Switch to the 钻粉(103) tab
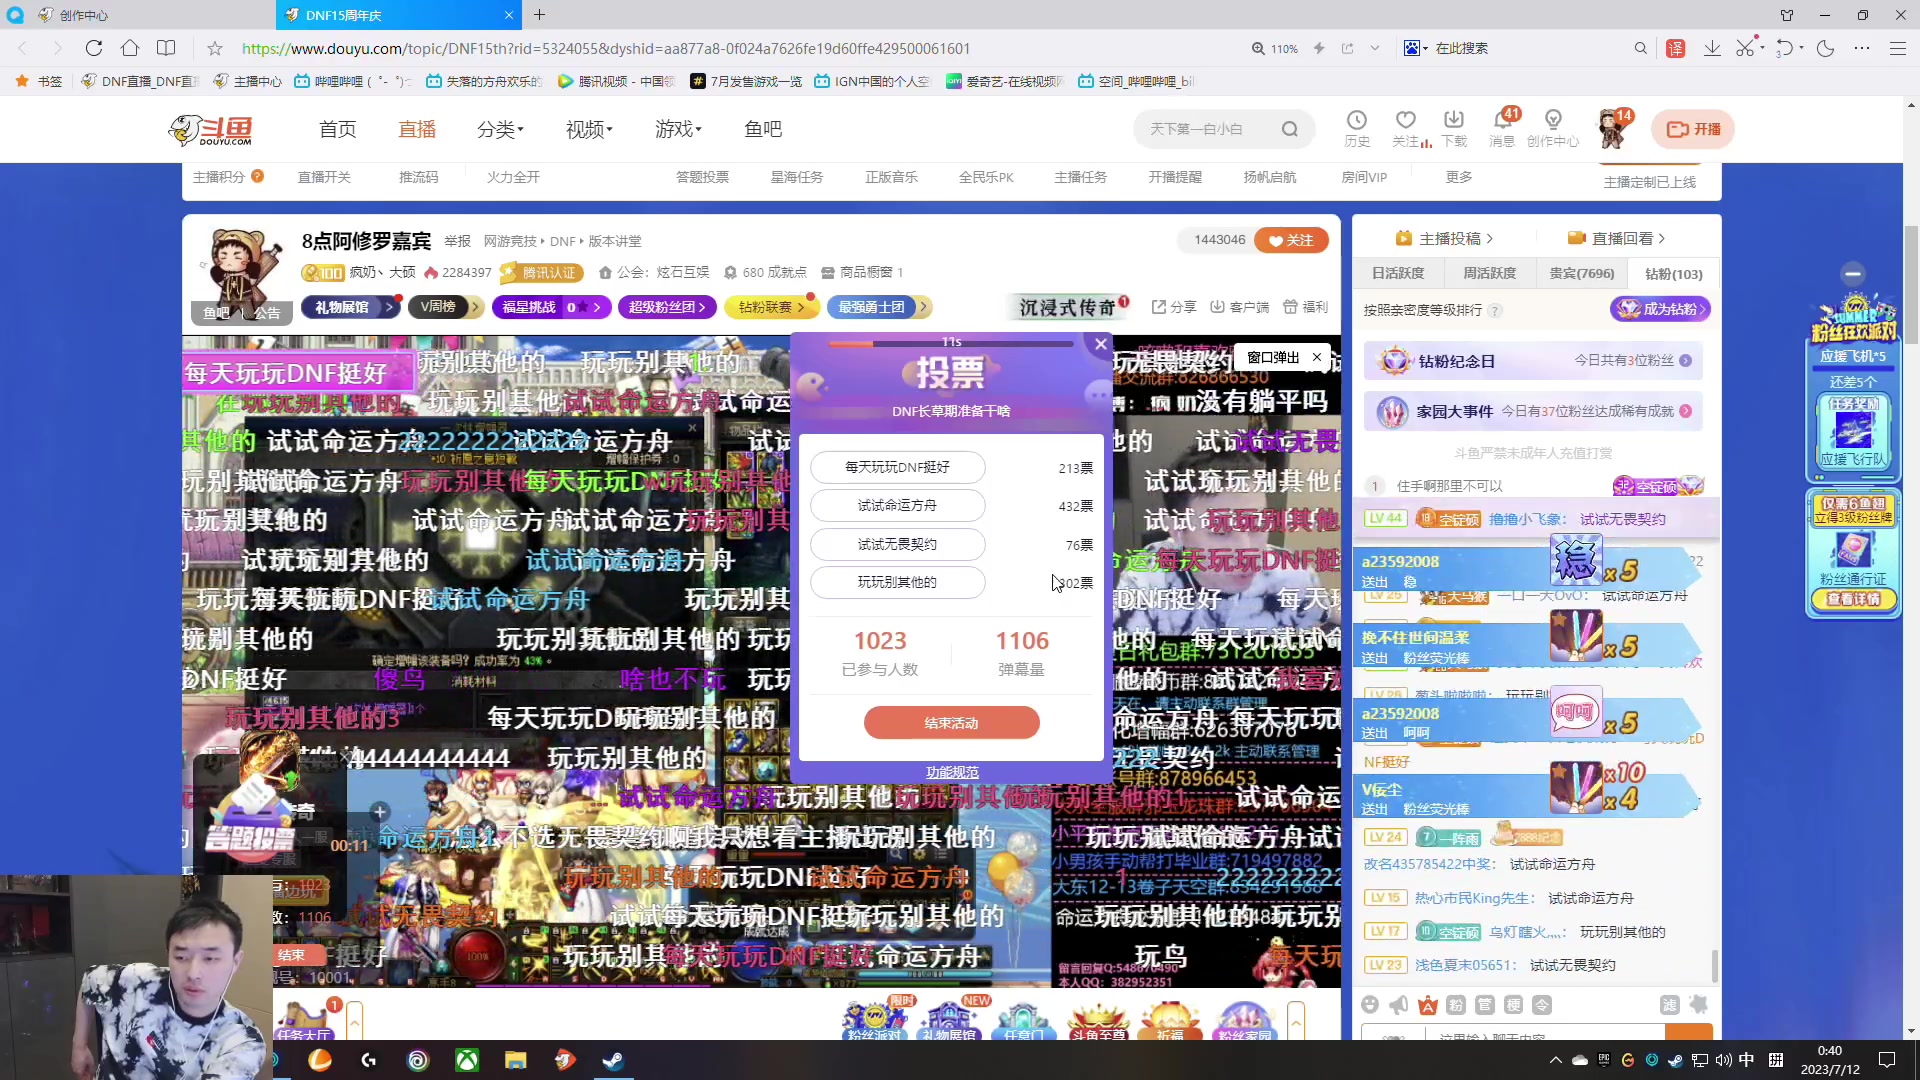Viewport: 1920px width, 1080px height. (1671, 273)
